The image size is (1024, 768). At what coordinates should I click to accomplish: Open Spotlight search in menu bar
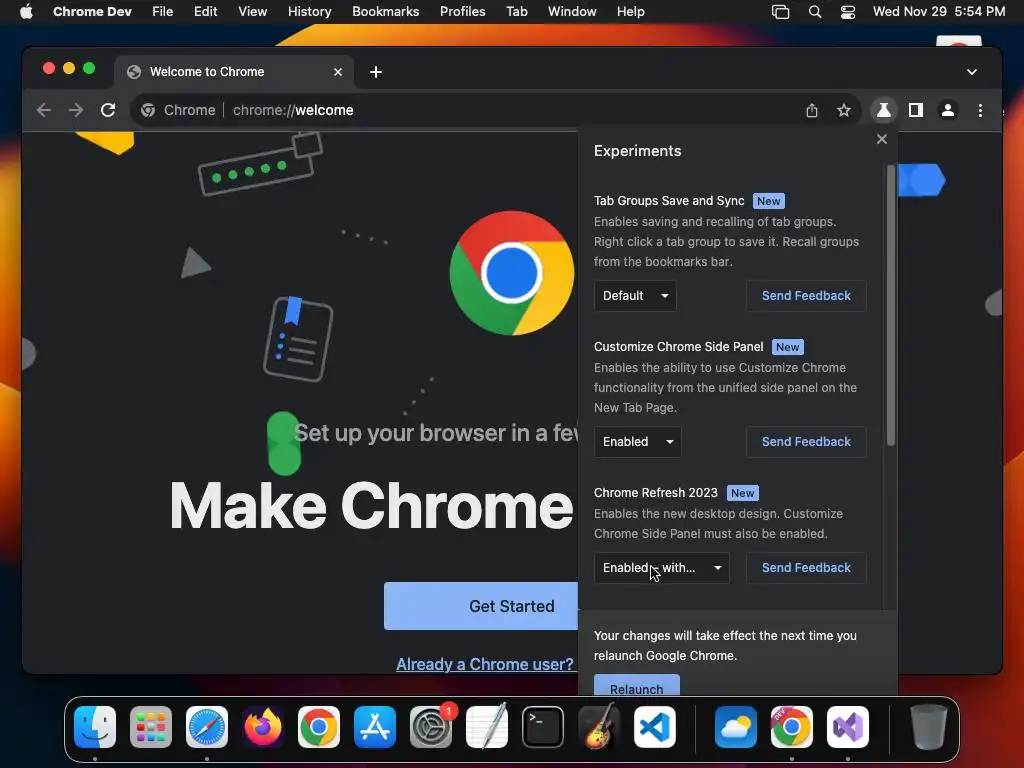click(815, 11)
